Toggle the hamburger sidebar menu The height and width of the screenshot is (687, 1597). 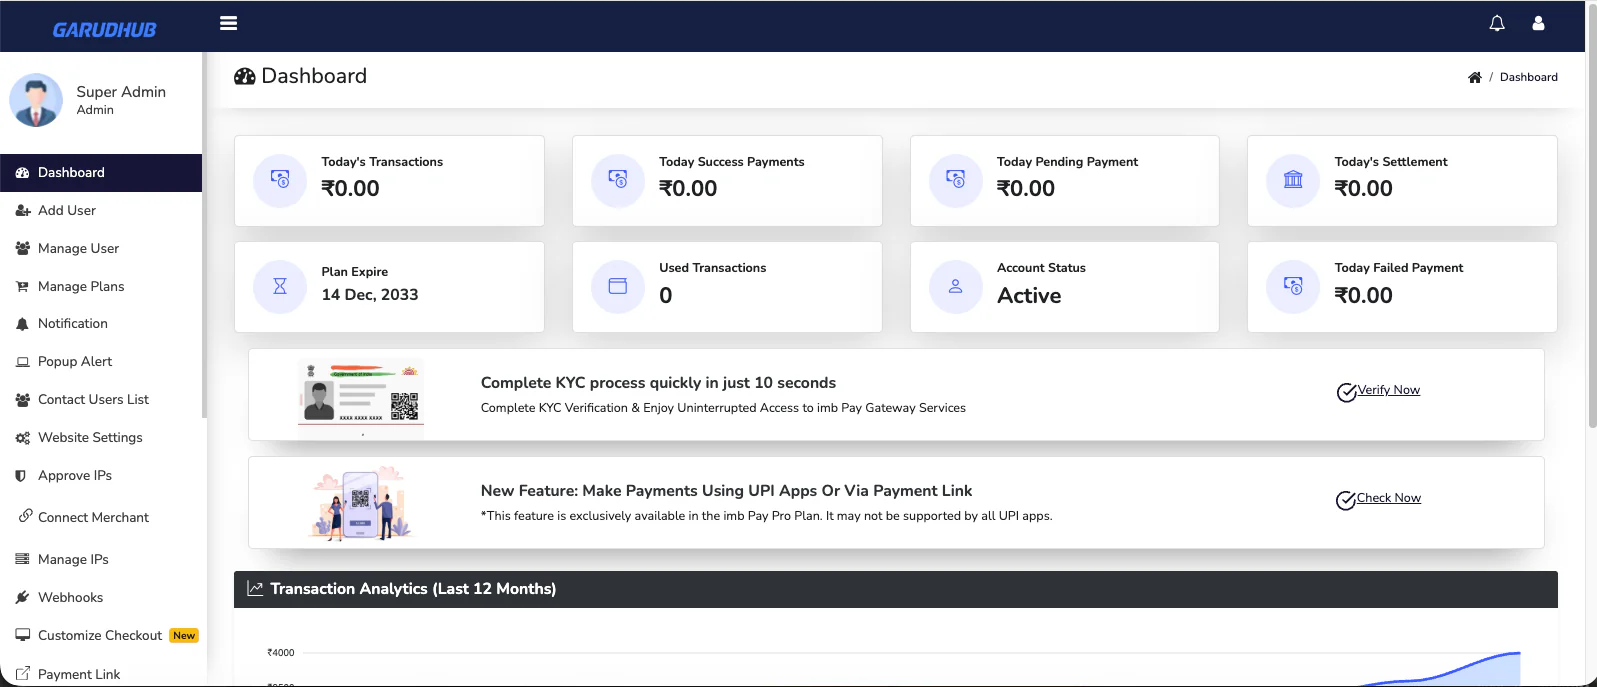[x=228, y=23]
